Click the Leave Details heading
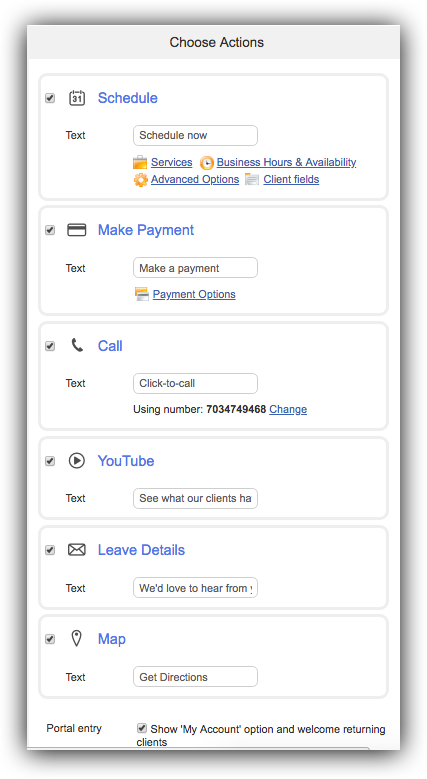Image resolution: width=427 pixels, height=779 pixels. (141, 550)
